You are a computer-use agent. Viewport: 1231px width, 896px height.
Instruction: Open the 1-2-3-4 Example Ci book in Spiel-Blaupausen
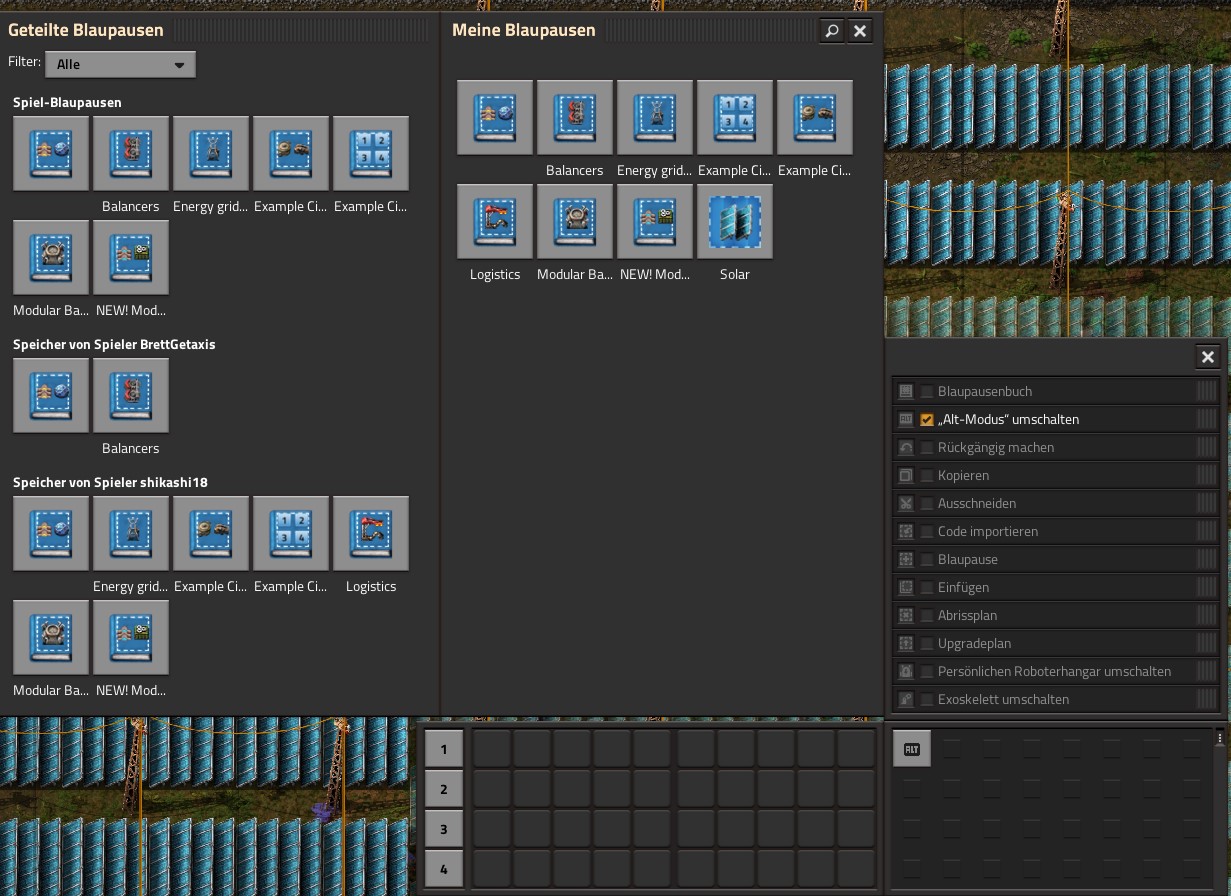371,153
